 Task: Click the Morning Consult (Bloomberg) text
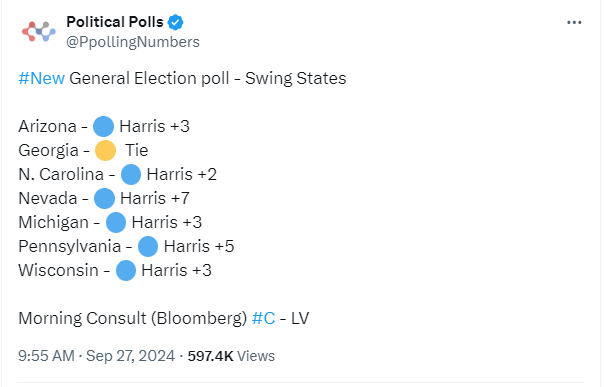point(133,318)
